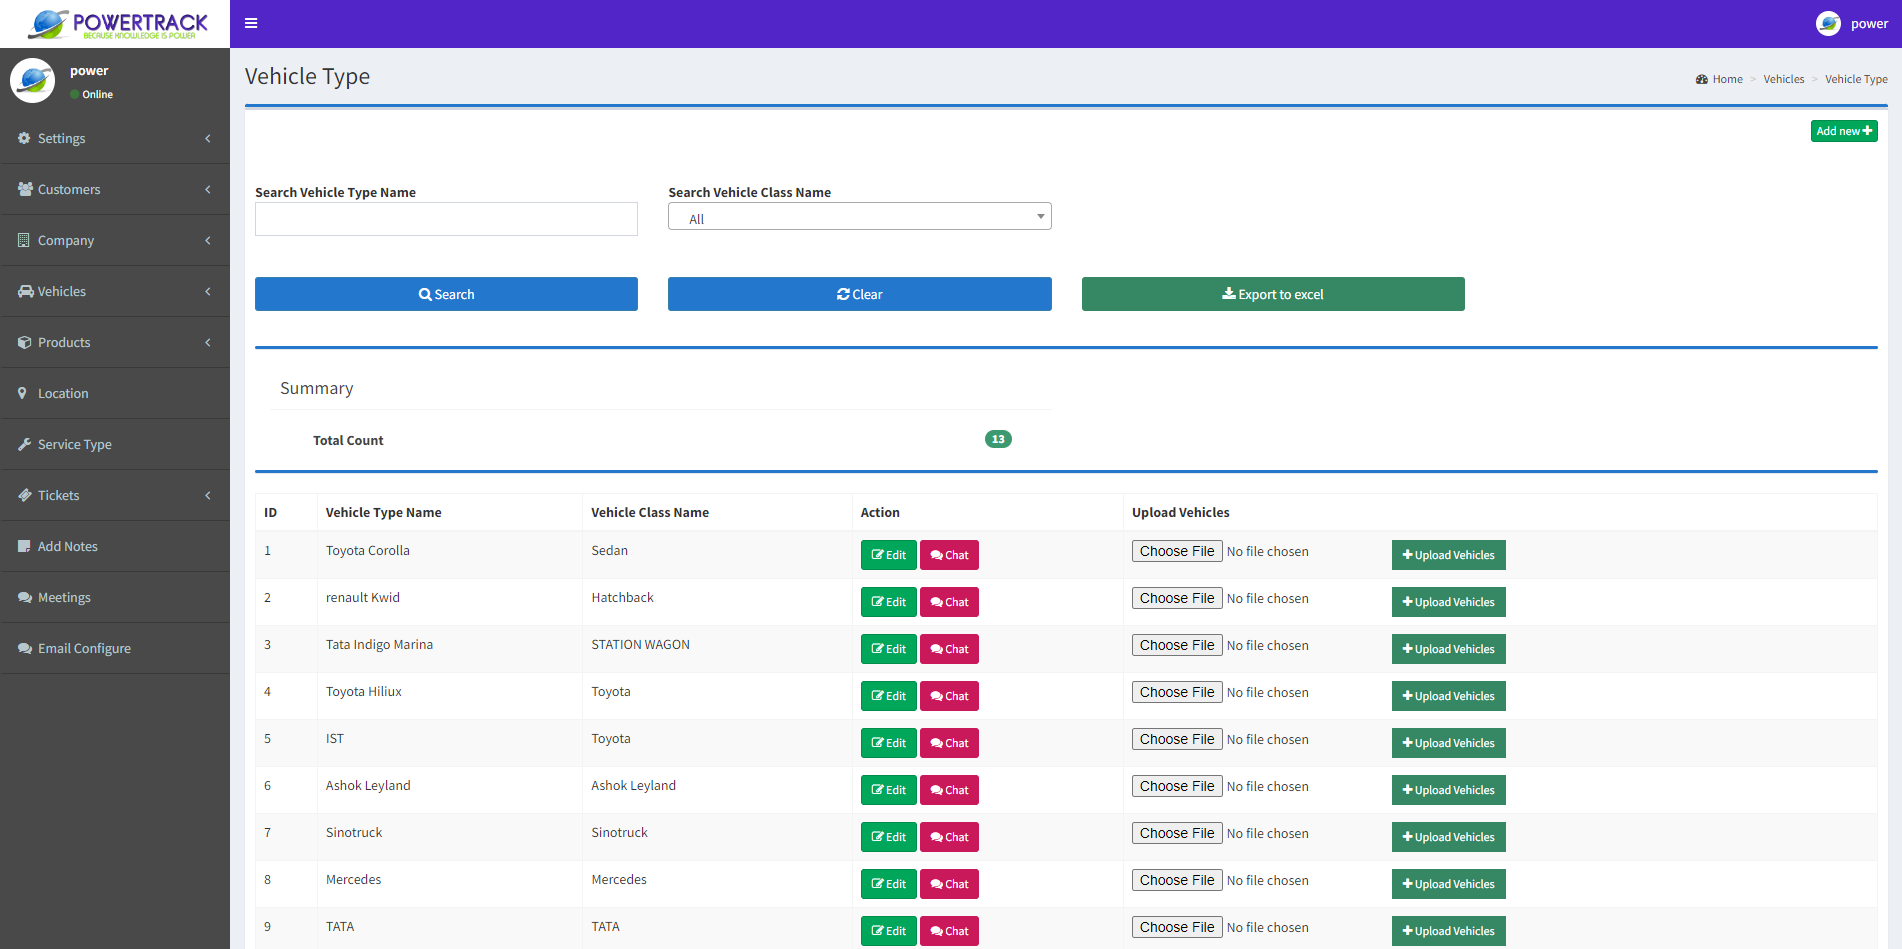Image resolution: width=1902 pixels, height=949 pixels.
Task: Open Chat for the renault Kwid row
Action: [x=948, y=602]
